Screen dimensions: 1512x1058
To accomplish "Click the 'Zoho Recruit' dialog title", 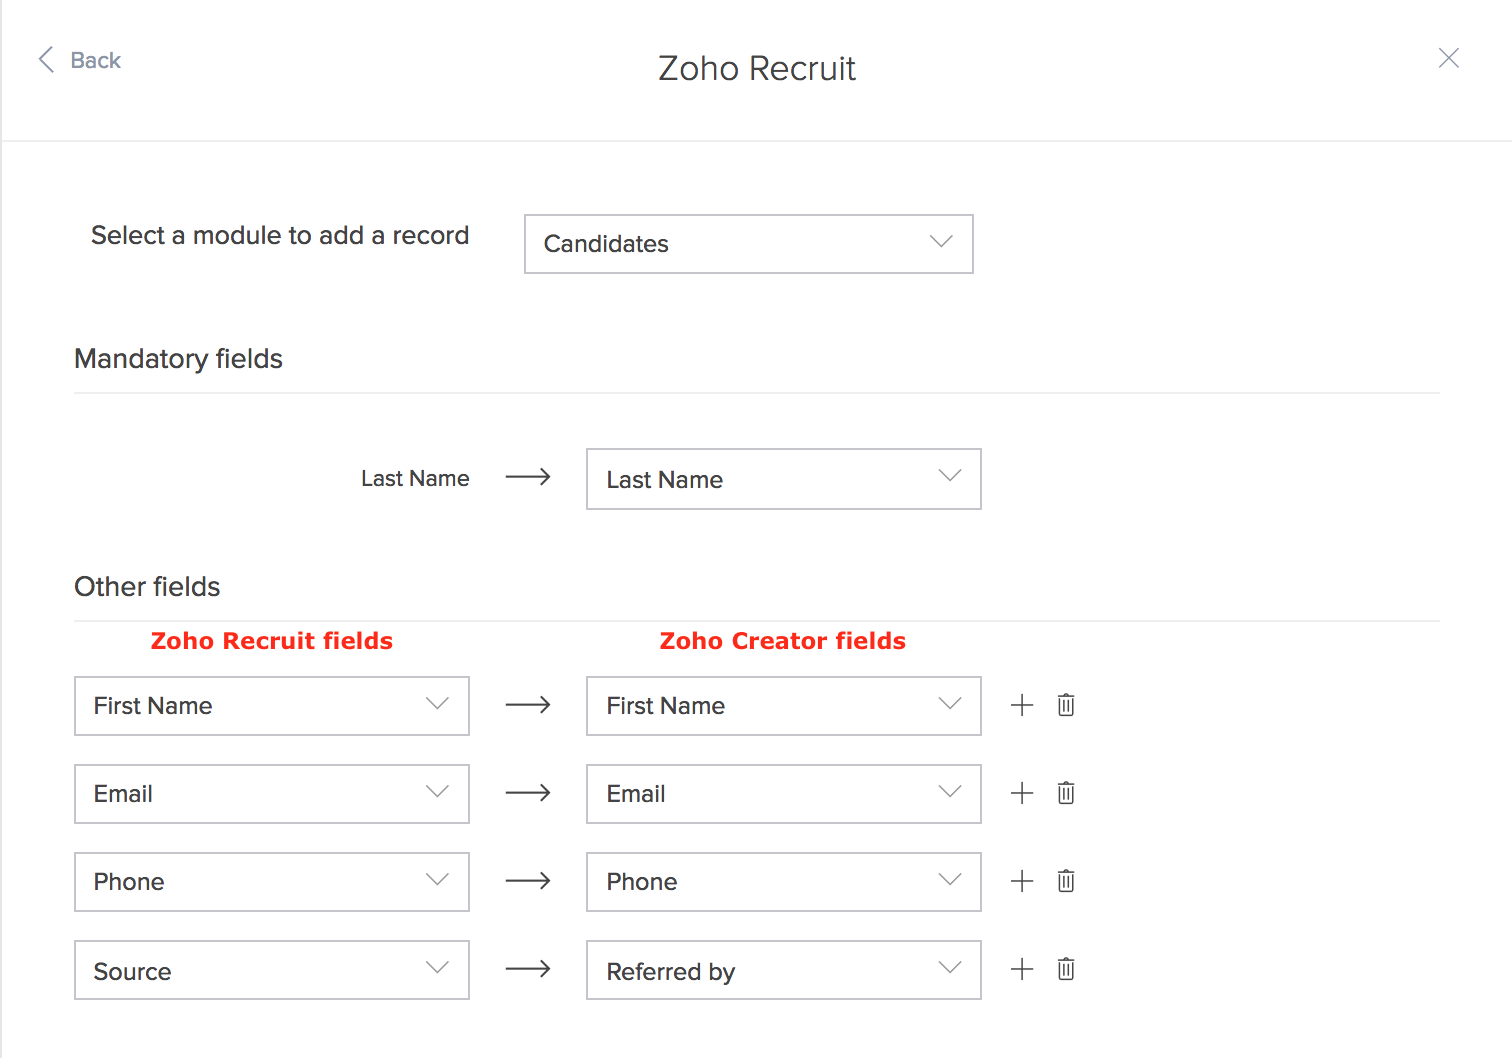I will coord(757,68).
